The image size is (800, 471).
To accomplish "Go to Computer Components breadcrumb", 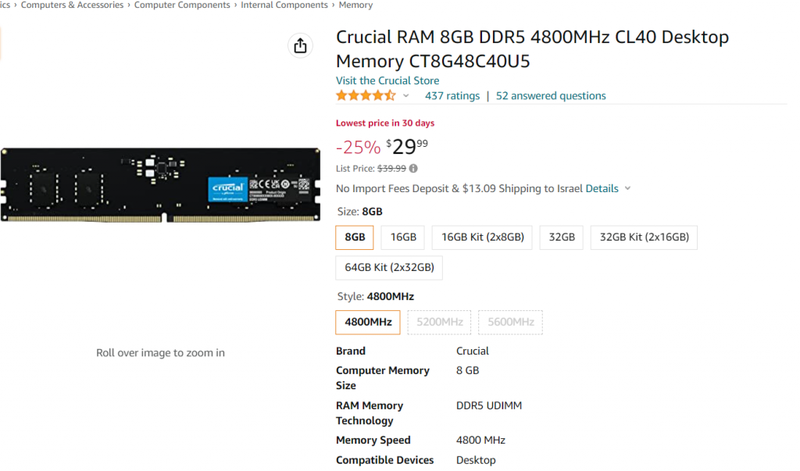I will pyautogui.click(x=182, y=5).
